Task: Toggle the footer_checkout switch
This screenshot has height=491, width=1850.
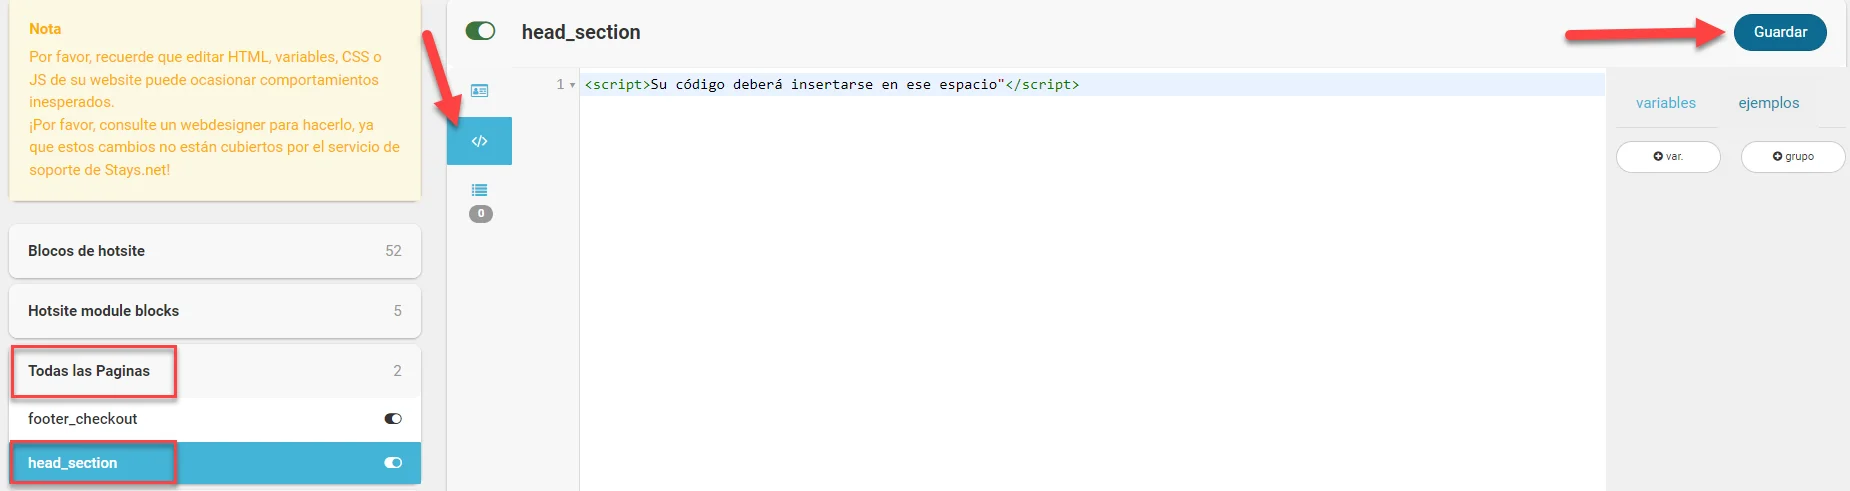Action: [x=393, y=419]
